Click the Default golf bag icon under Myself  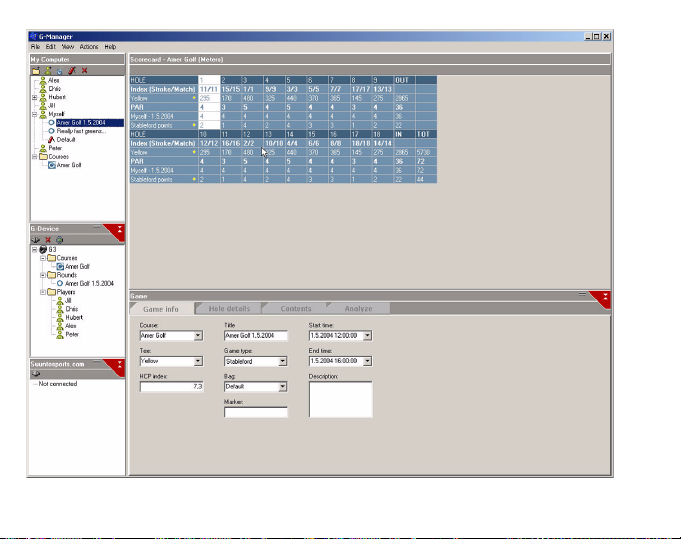[51, 139]
